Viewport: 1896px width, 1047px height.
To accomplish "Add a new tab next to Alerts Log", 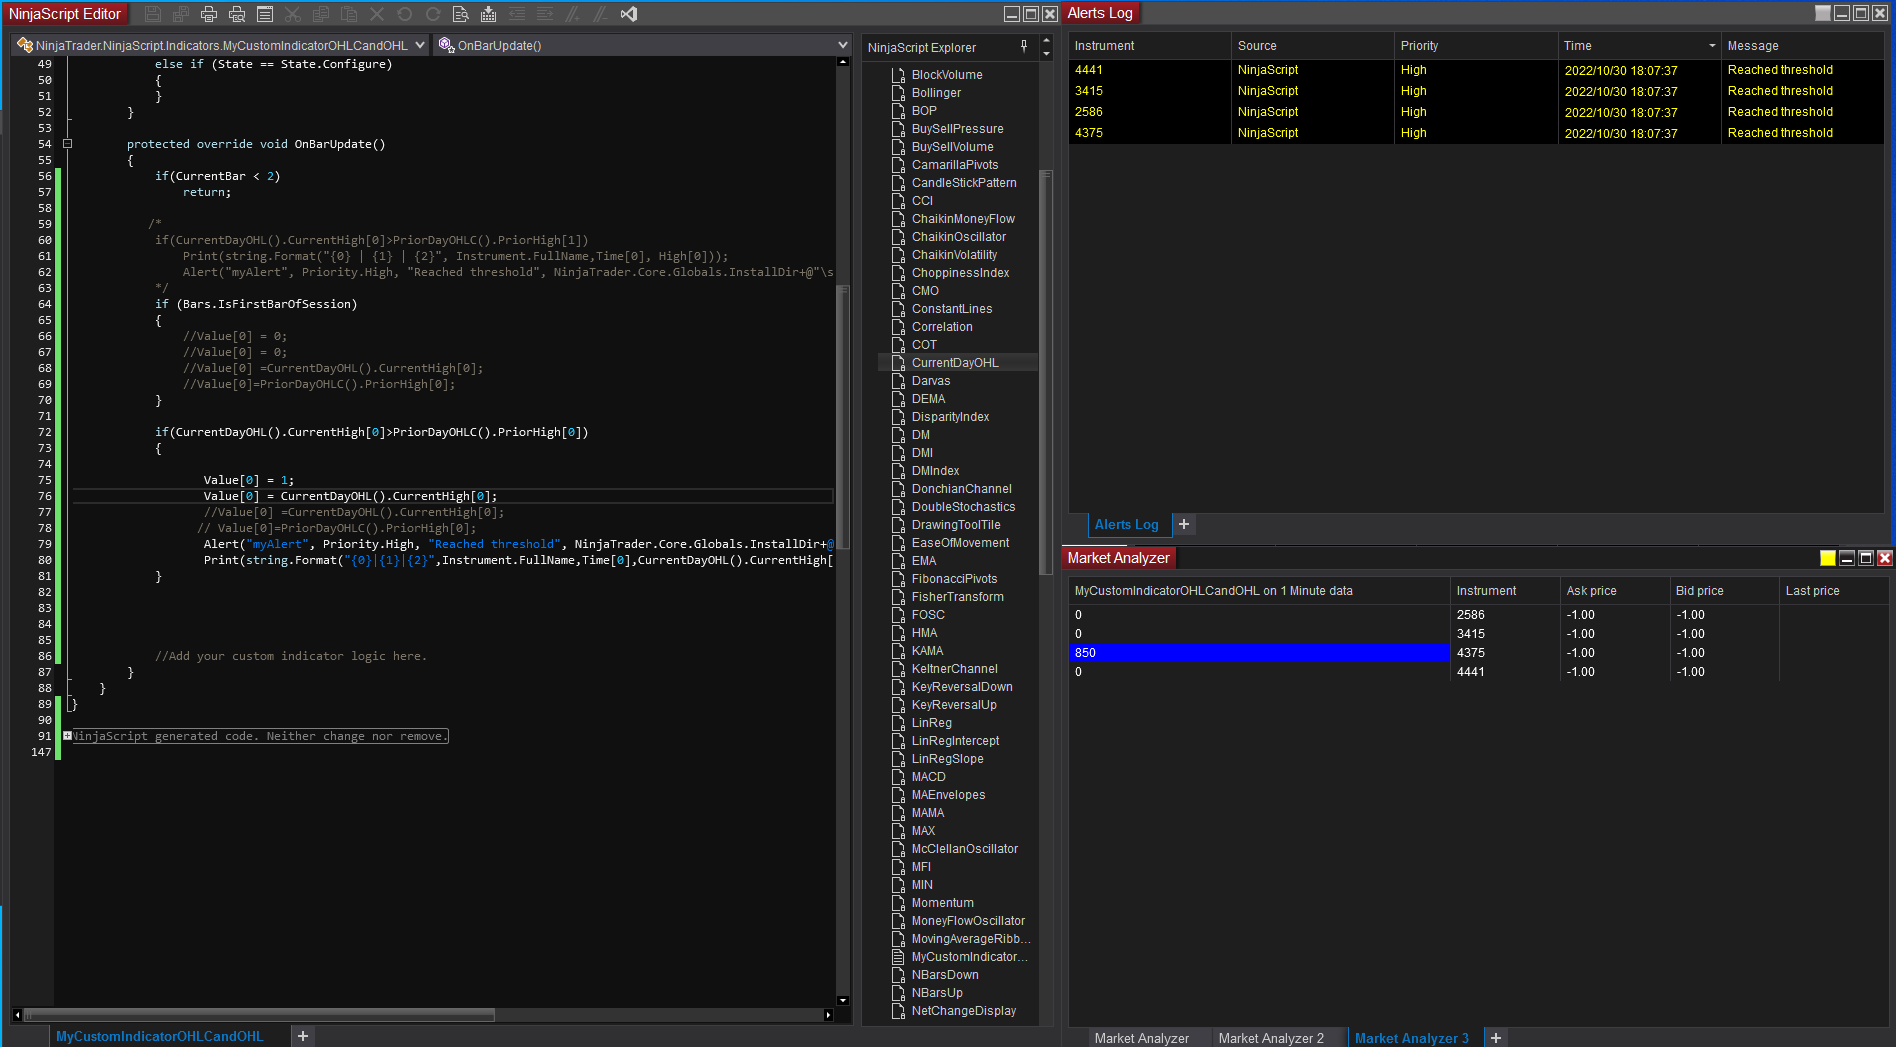I will (x=1184, y=524).
